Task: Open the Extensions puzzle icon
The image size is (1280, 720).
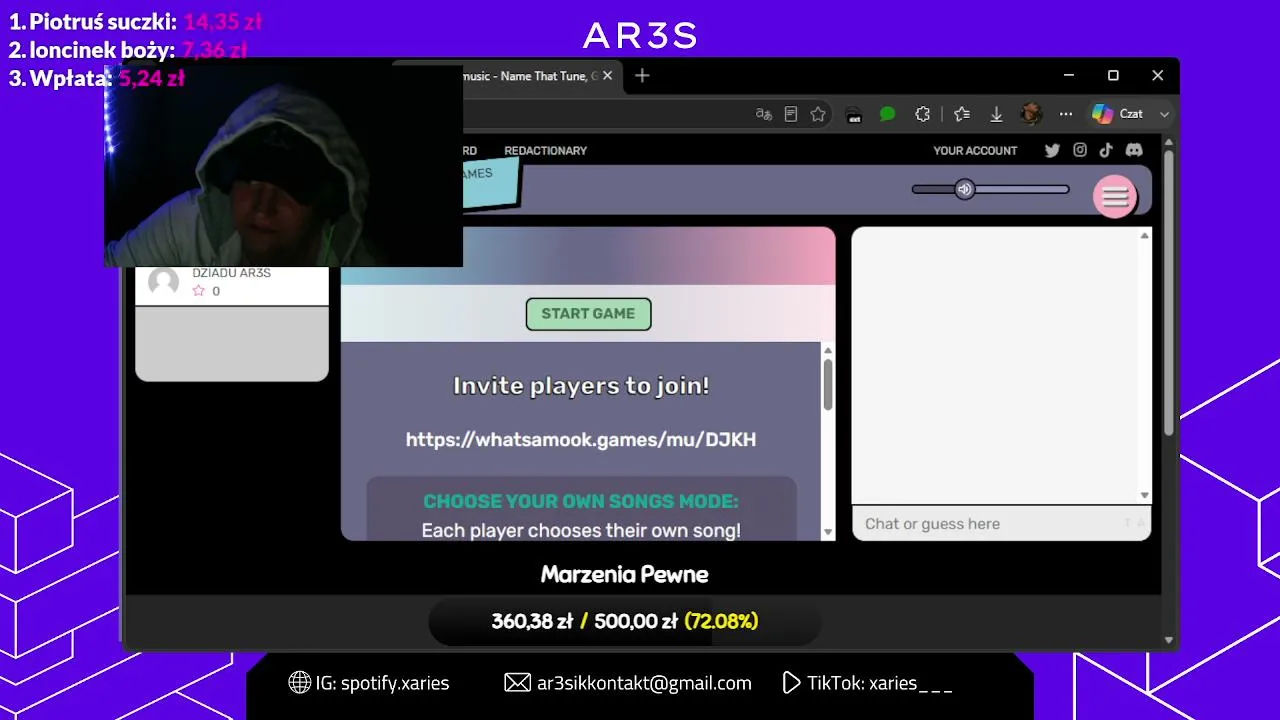Action: (923, 114)
